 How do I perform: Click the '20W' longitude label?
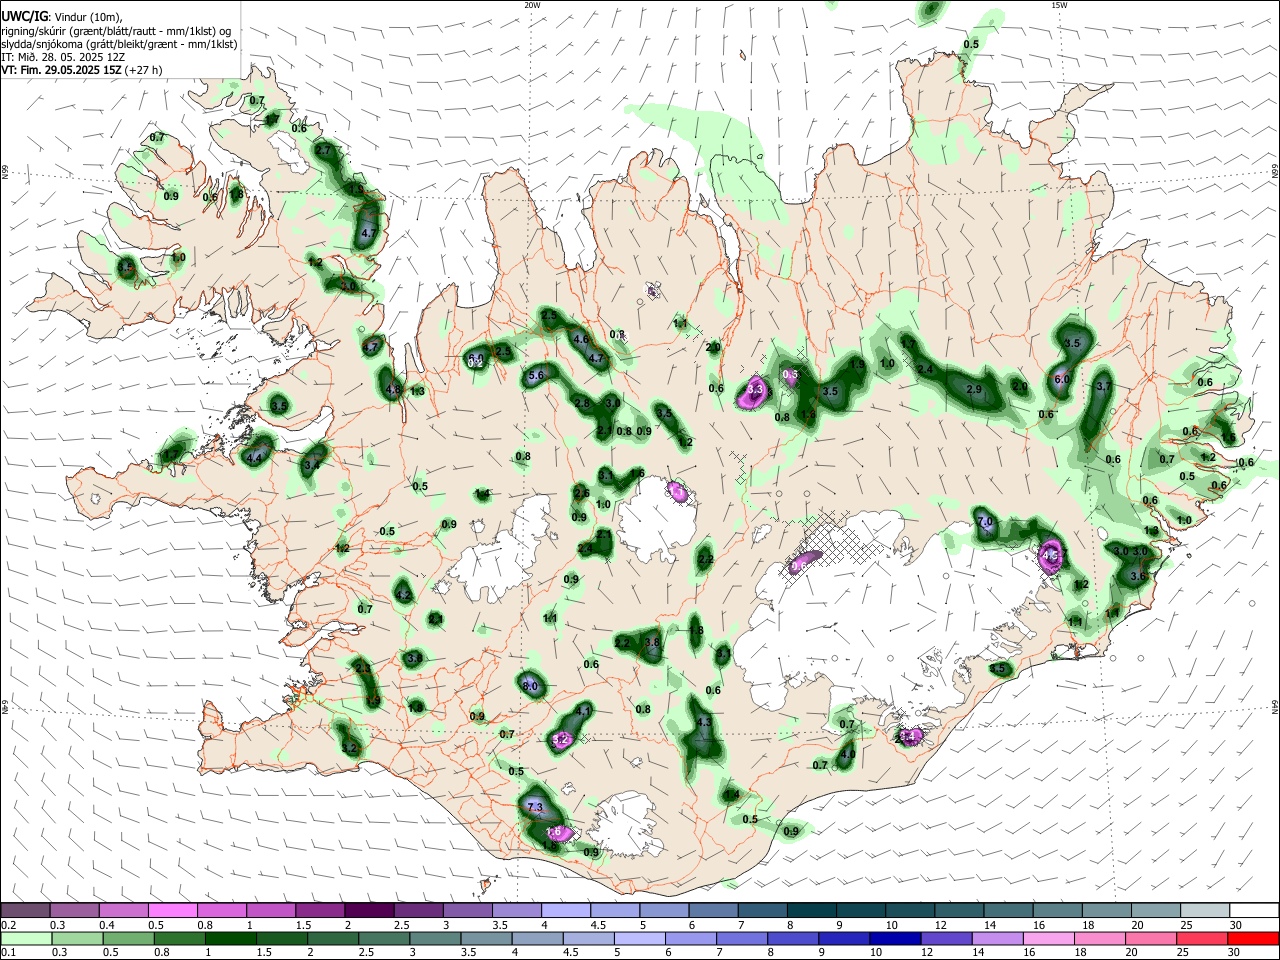532,5
